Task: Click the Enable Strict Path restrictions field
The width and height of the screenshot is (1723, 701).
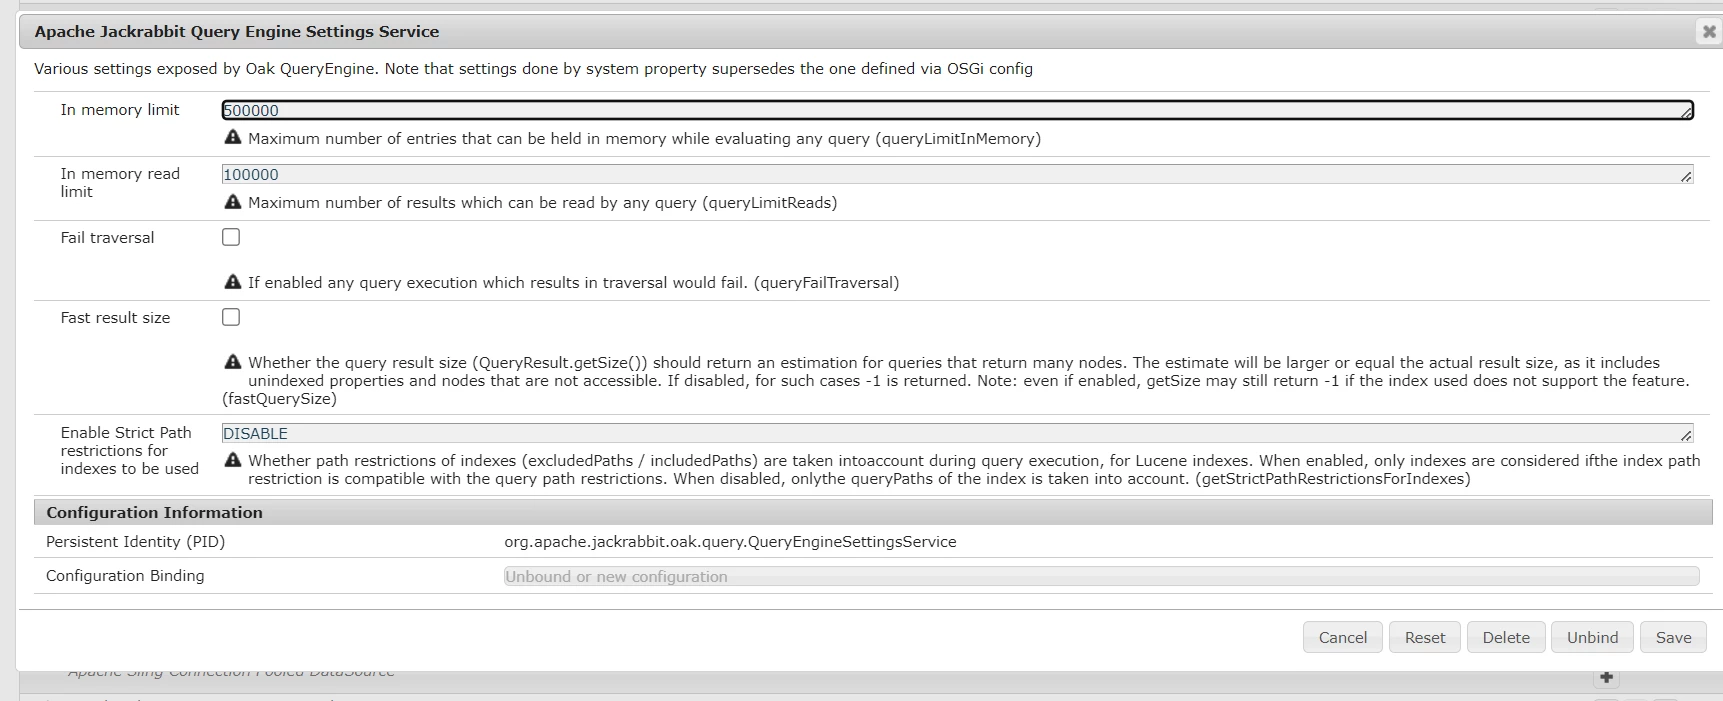Action: point(957,433)
